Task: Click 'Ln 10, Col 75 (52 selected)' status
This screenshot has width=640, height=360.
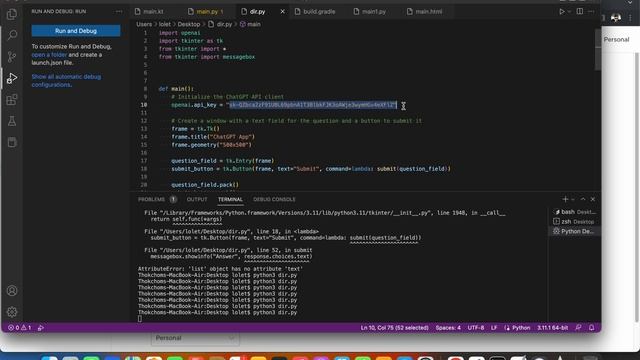Action: [x=394, y=327]
